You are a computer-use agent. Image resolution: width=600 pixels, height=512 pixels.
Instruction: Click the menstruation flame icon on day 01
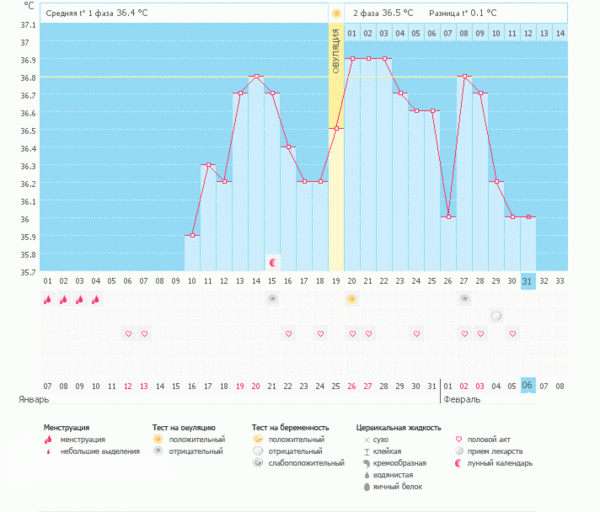pos(47,299)
